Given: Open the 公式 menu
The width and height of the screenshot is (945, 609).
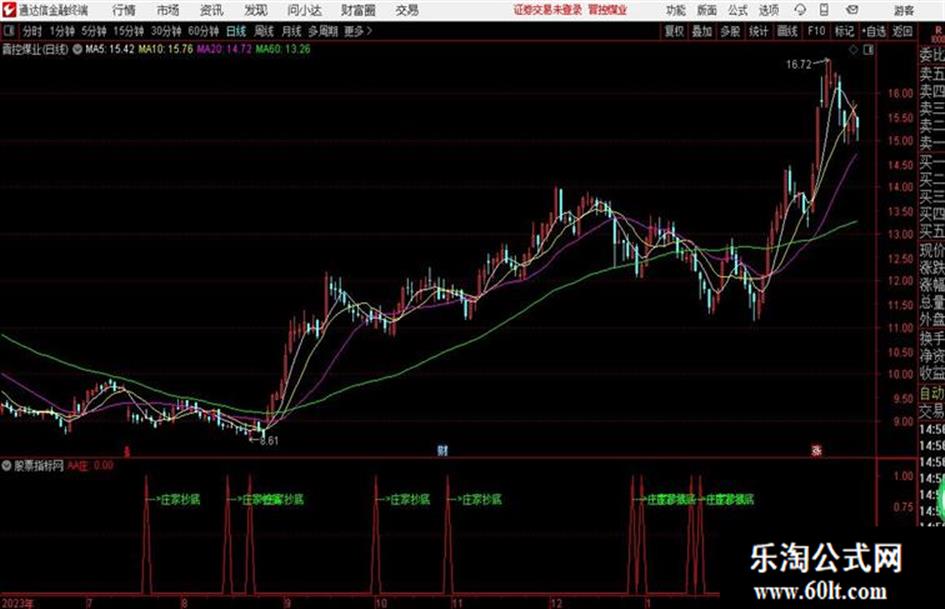Looking at the screenshot, I should tap(738, 10).
